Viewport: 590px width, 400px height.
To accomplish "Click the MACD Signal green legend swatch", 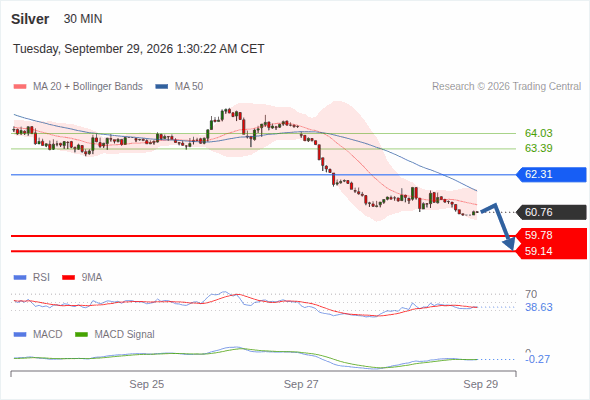I will [82, 335].
